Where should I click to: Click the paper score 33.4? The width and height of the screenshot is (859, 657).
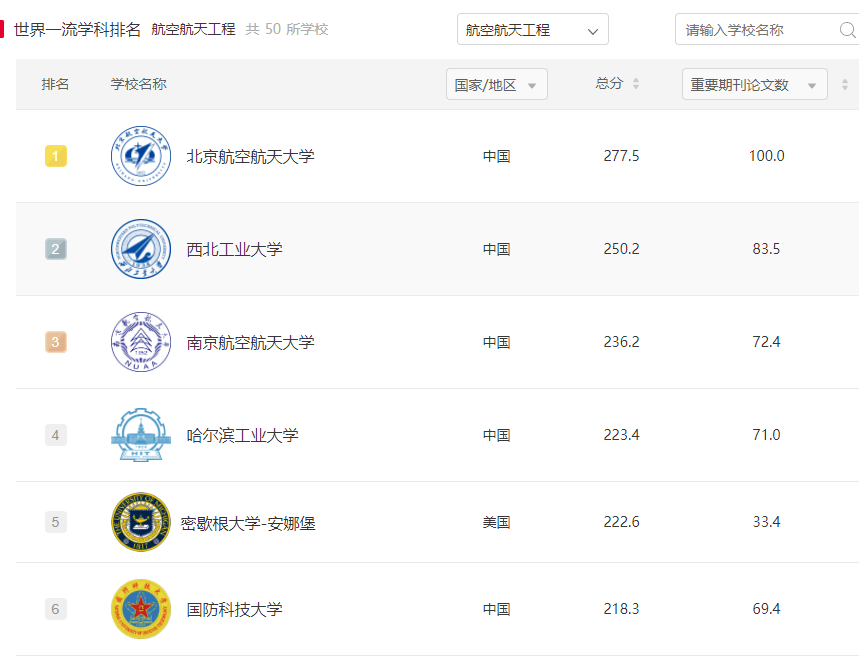coord(766,522)
